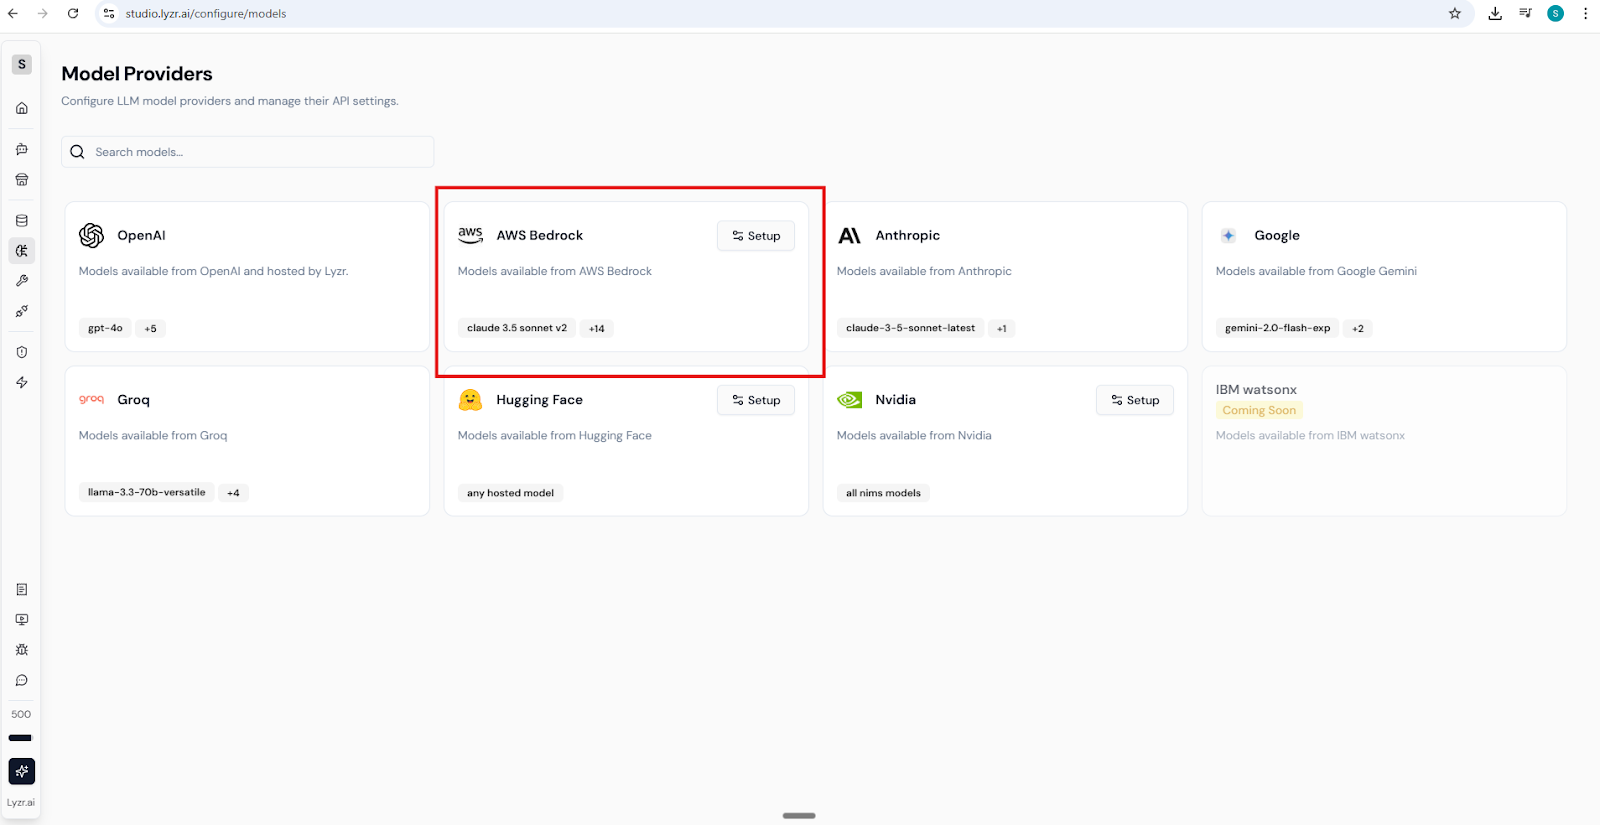Click the credits progress bar in sidebar
This screenshot has height=825, width=1600.
pyautogui.click(x=21, y=738)
